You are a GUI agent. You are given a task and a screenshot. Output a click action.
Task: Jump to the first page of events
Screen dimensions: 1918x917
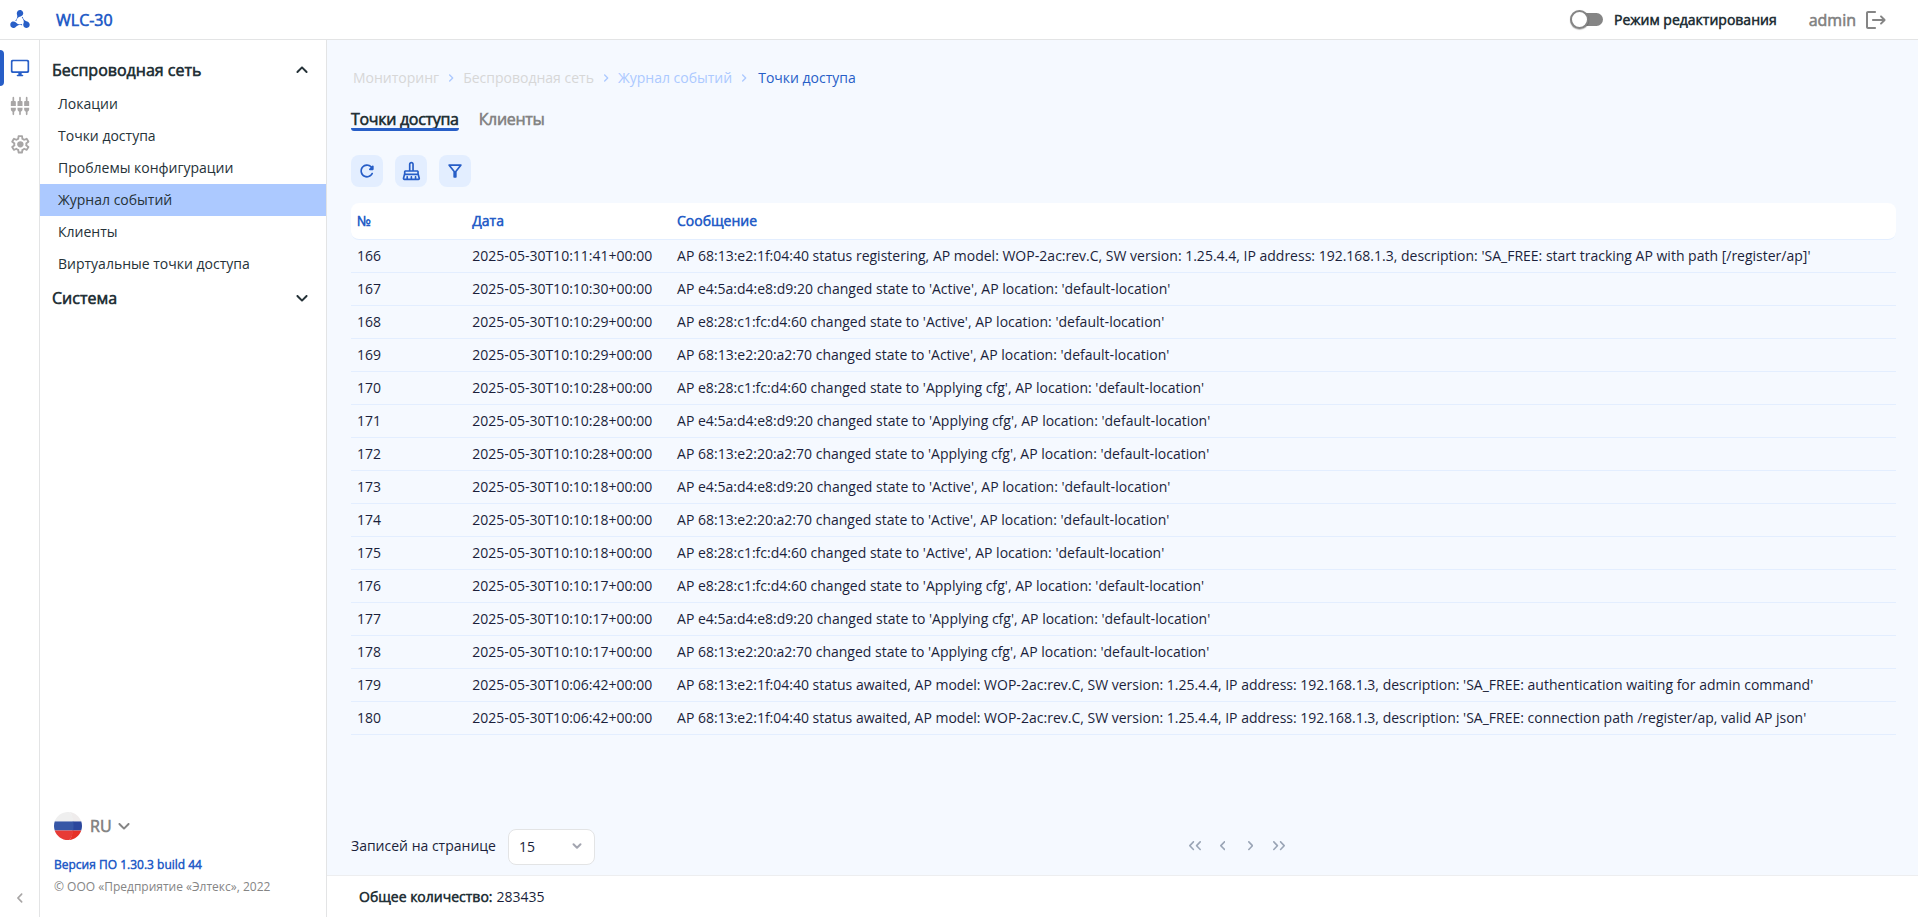pyautogui.click(x=1195, y=846)
